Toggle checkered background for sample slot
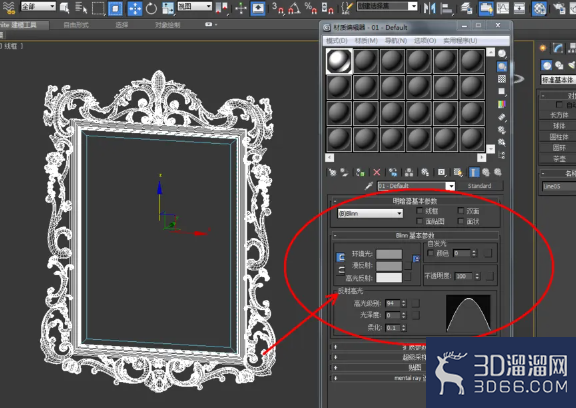 (x=502, y=79)
